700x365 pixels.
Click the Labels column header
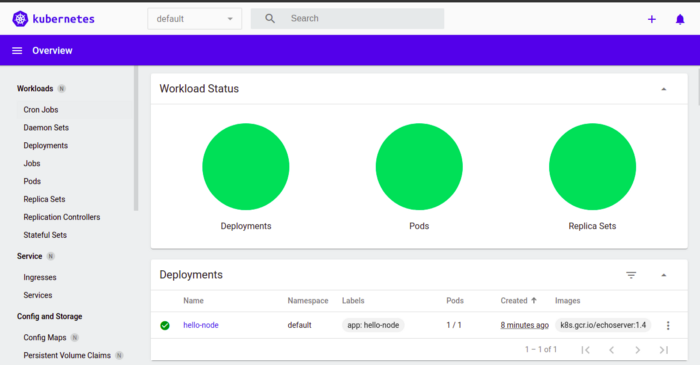click(353, 300)
